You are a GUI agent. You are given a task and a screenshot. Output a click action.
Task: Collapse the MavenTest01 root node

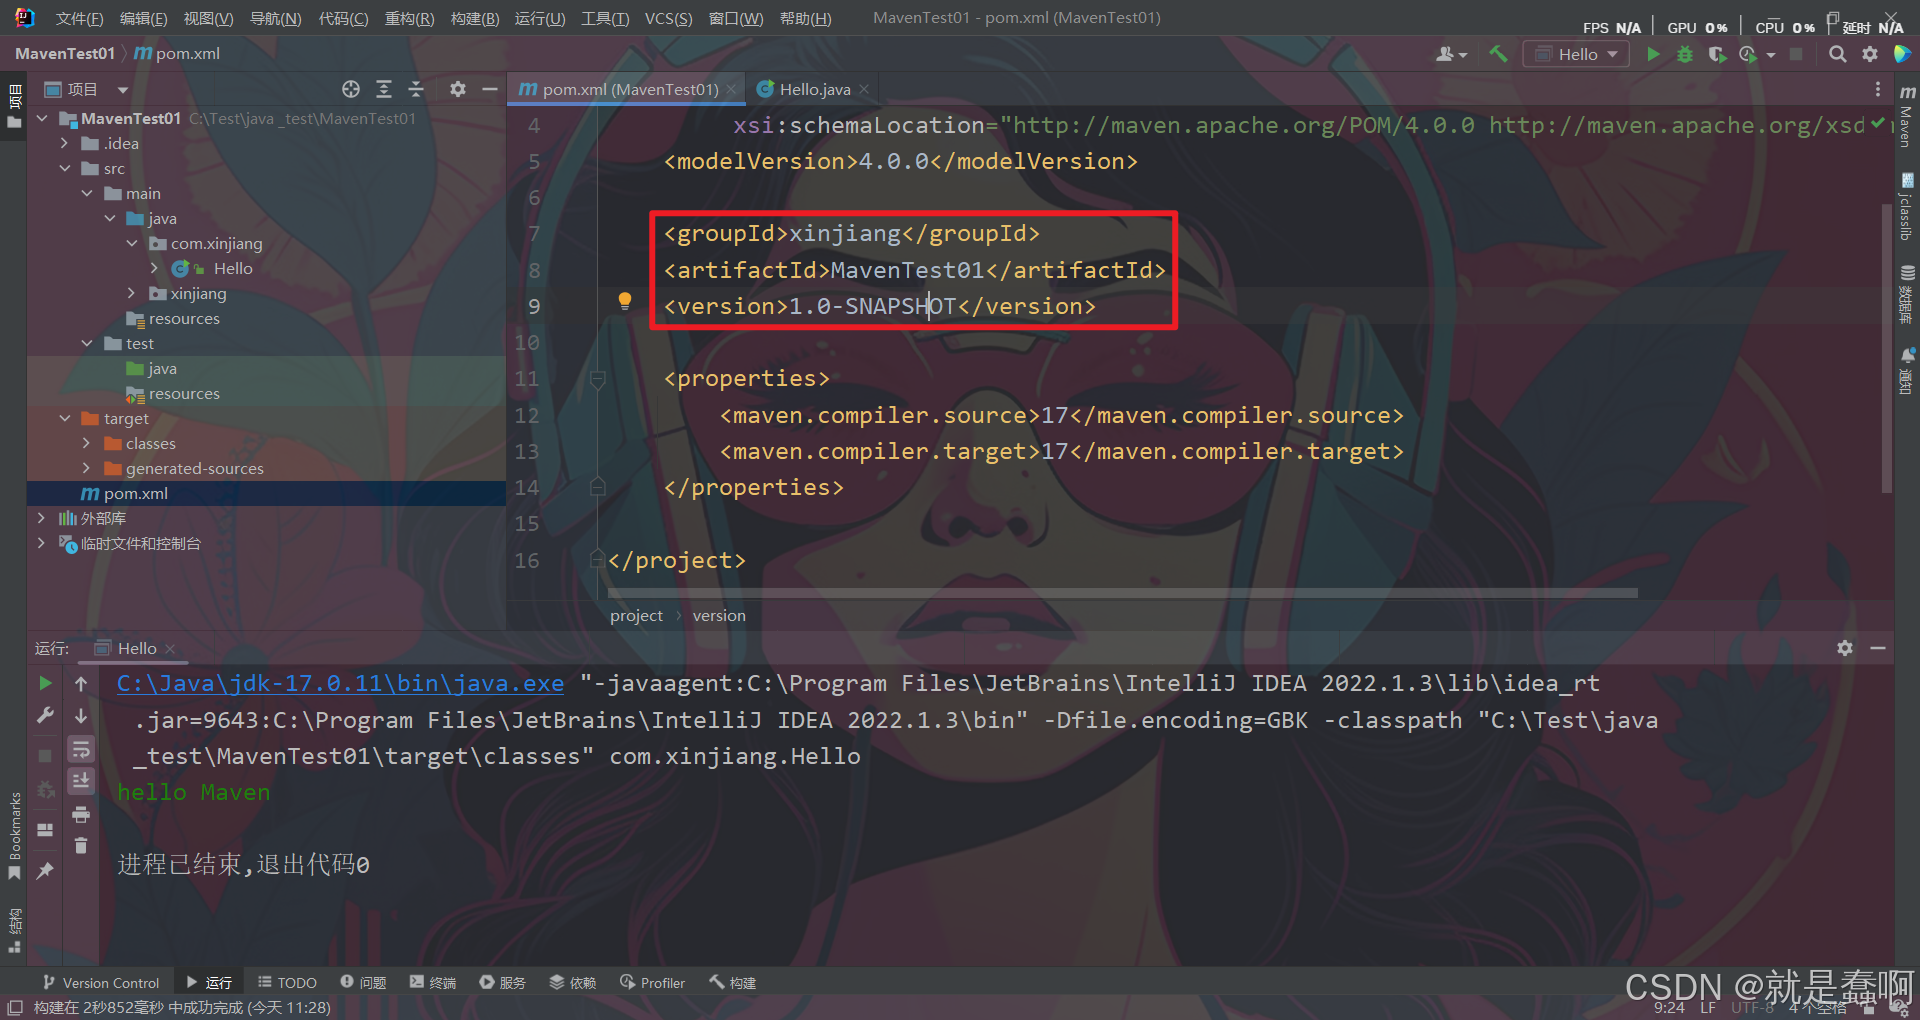click(x=42, y=118)
